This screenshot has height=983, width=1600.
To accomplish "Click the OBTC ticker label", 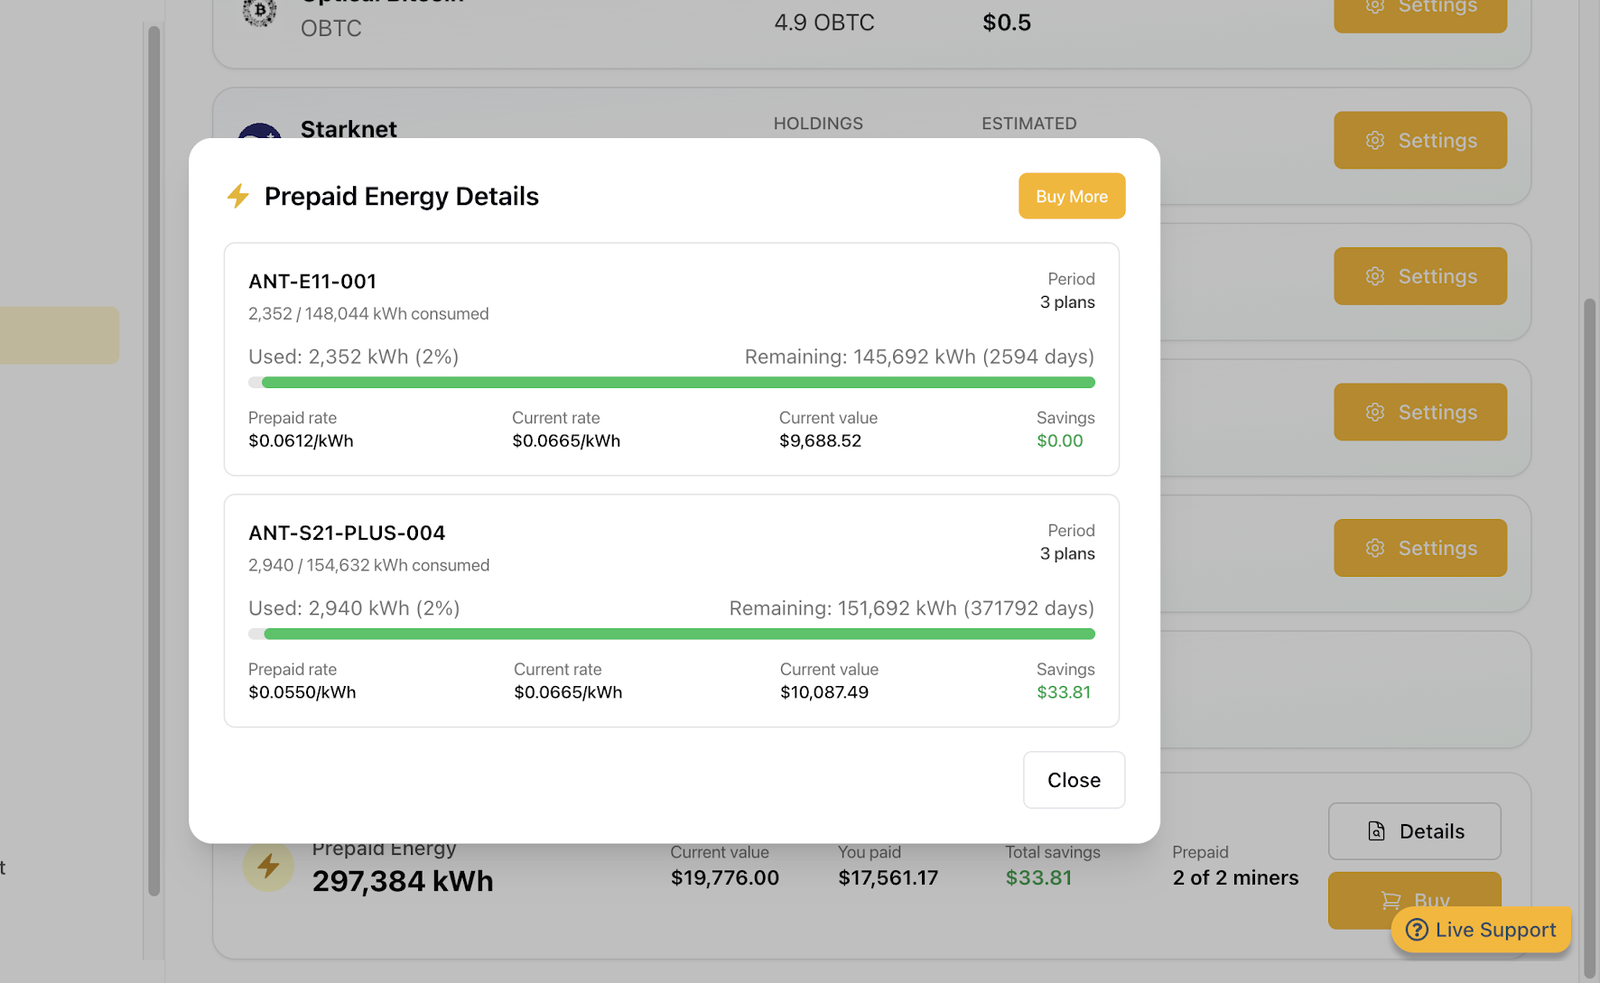I will click(x=331, y=28).
